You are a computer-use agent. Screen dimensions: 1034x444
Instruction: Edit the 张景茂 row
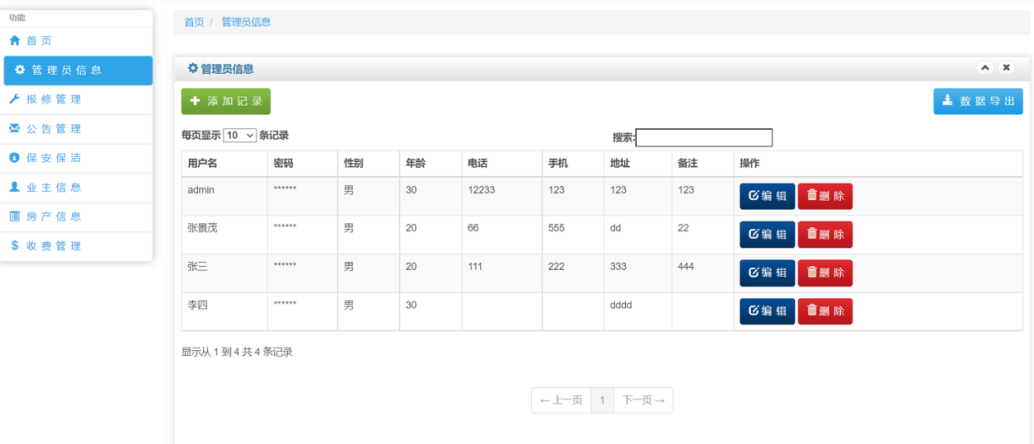pyautogui.click(x=768, y=235)
